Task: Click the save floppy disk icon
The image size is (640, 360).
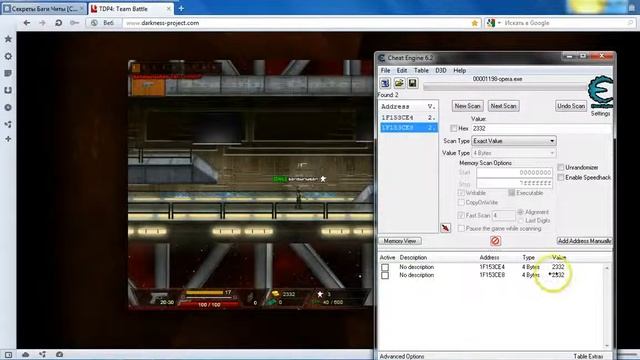Action: (x=412, y=83)
